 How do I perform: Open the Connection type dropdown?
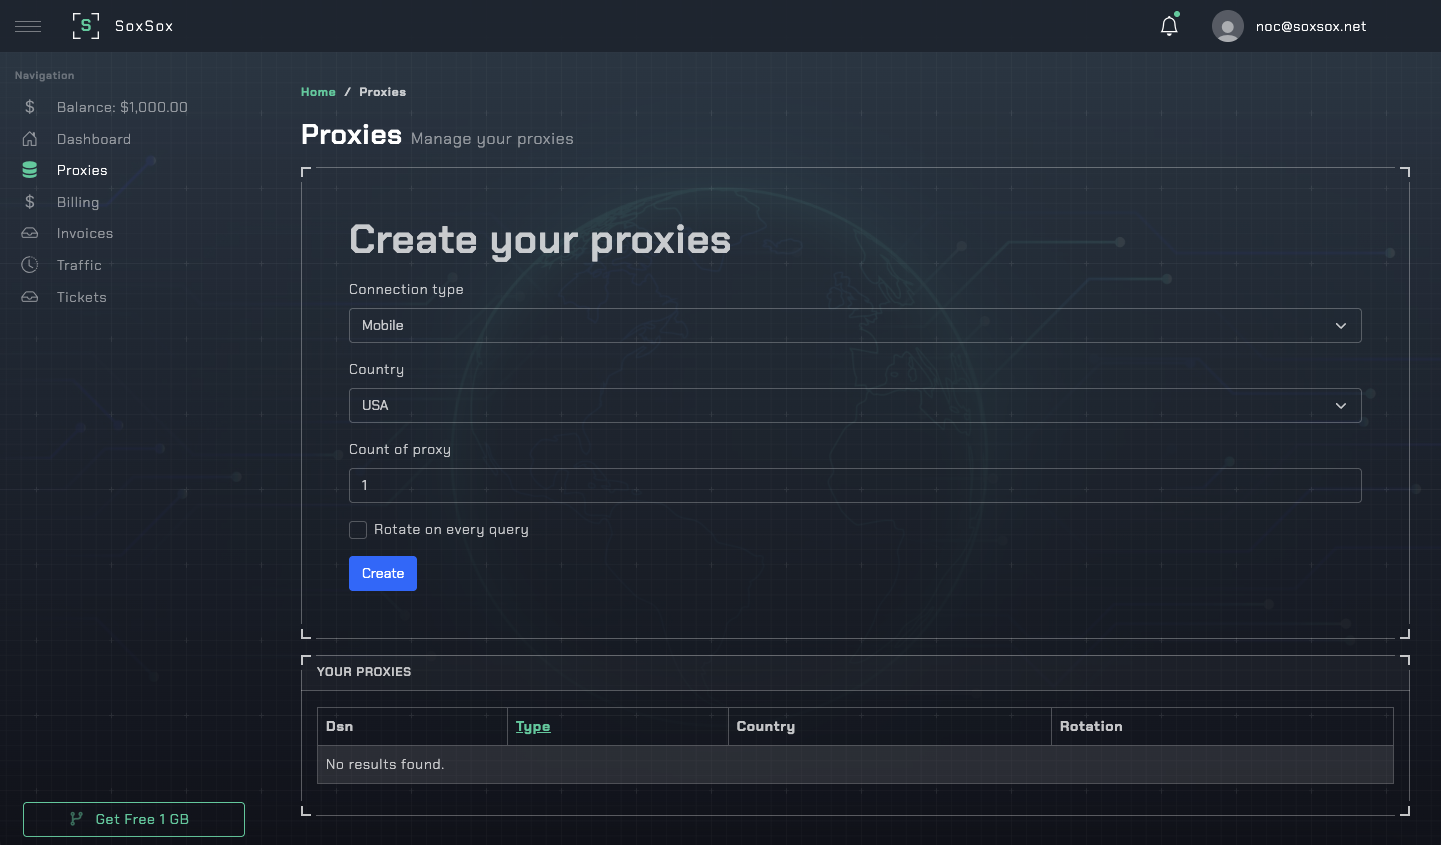[x=854, y=326]
